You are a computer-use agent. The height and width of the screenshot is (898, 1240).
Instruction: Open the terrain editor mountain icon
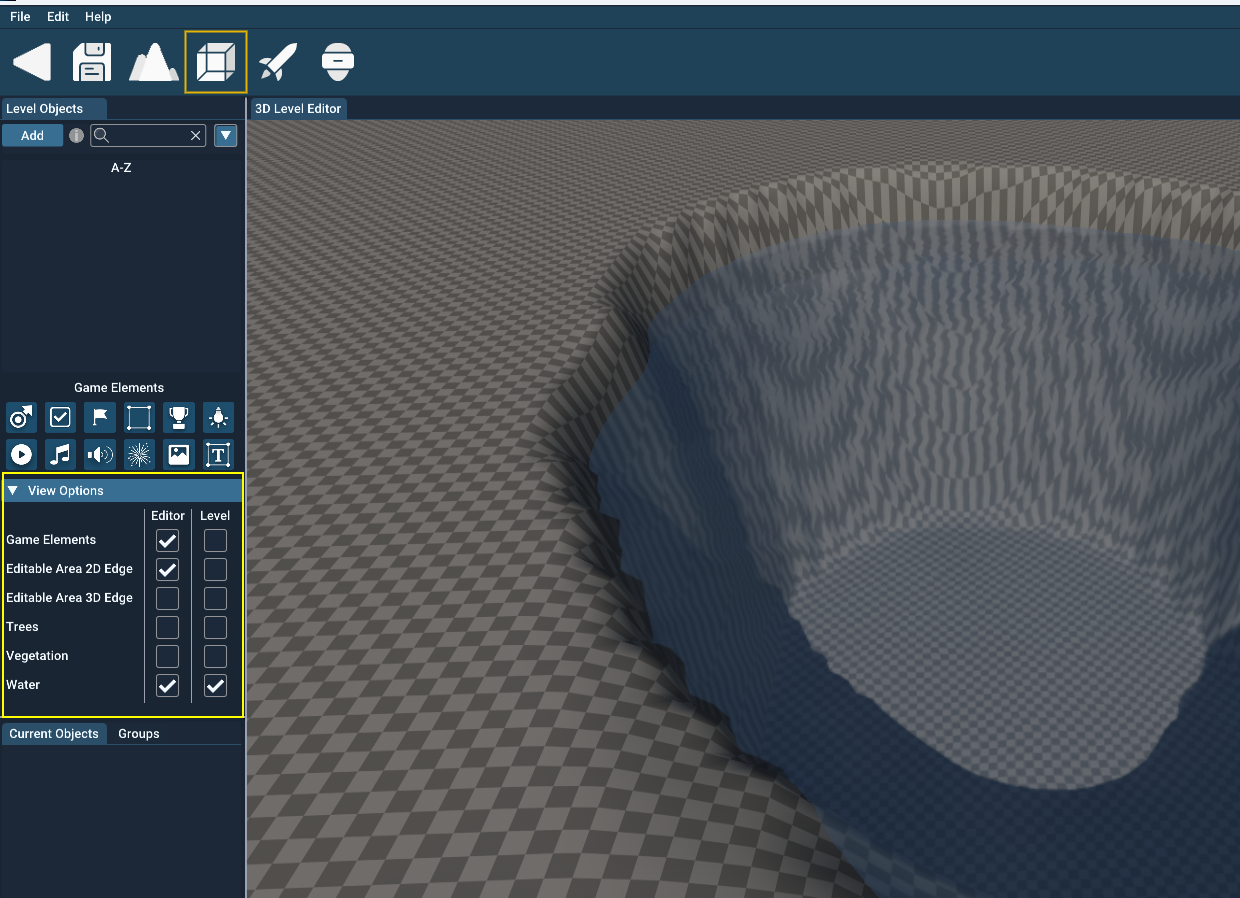pyautogui.click(x=154, y=61)
